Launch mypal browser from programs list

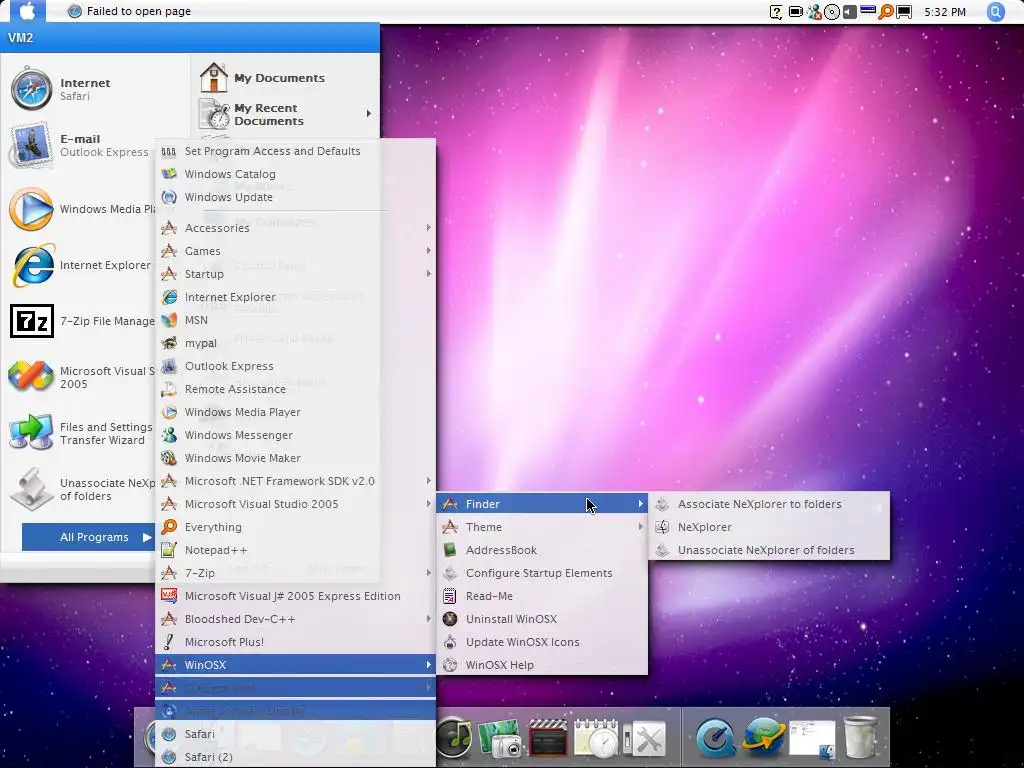[x=296, y=343]
